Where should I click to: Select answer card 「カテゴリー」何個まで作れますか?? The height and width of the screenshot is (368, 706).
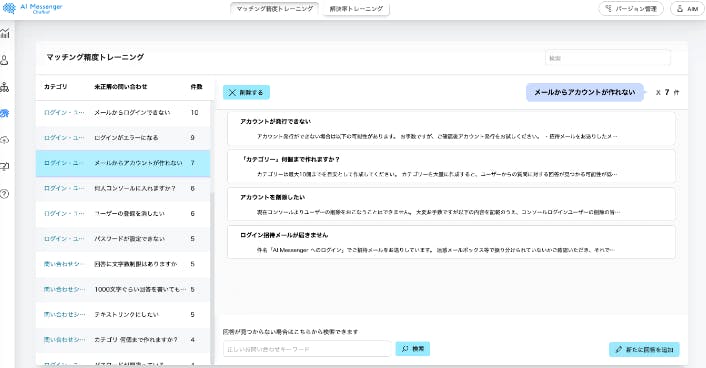[451, 167]
